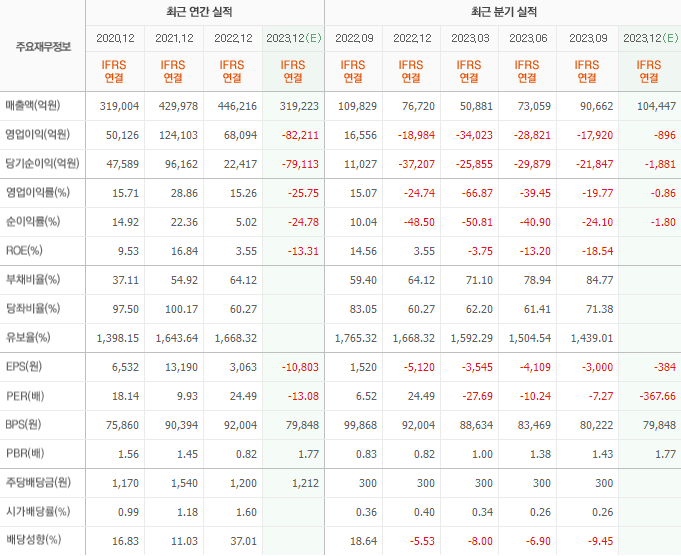681x556 pixels.
Task: Select the 매출액(억원) row label
Action: coord(33,106)
